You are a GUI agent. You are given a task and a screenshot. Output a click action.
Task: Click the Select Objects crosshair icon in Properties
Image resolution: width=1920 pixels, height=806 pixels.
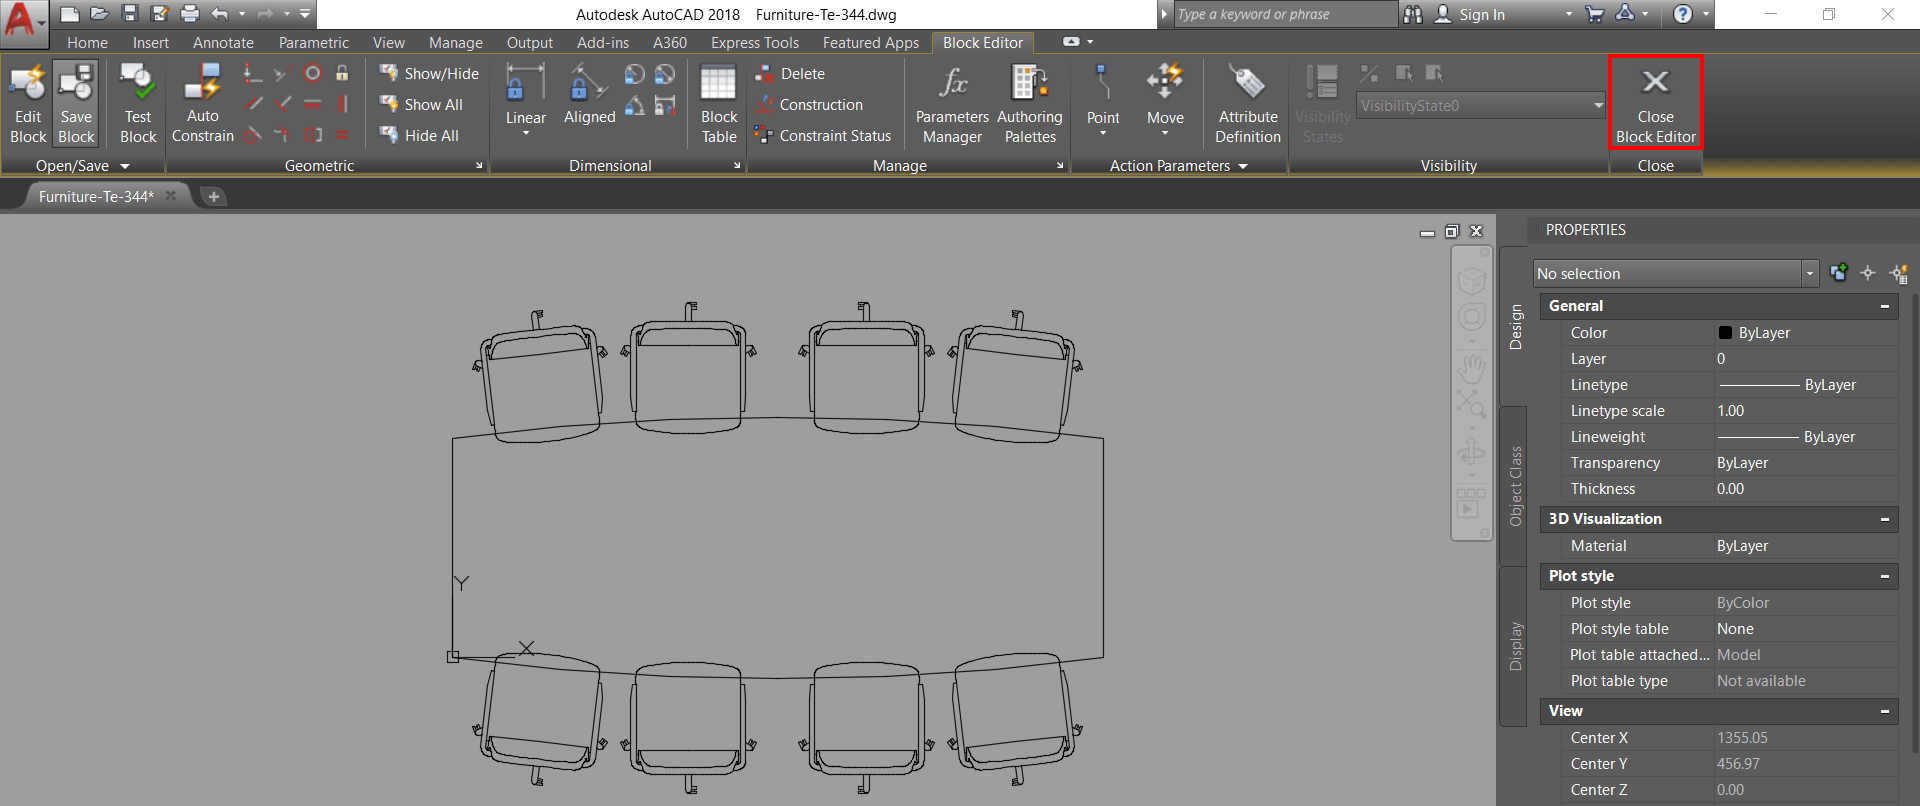click(1867, 273)
